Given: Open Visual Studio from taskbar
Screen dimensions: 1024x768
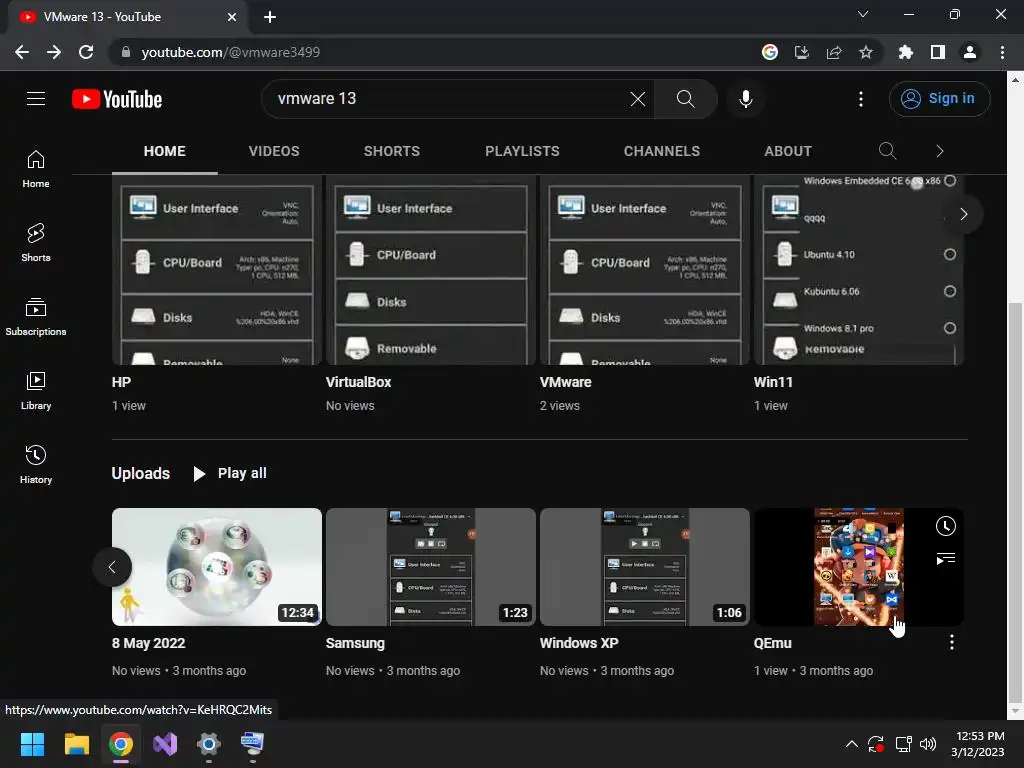Looking at the screenshot, I should pos(165,744).
